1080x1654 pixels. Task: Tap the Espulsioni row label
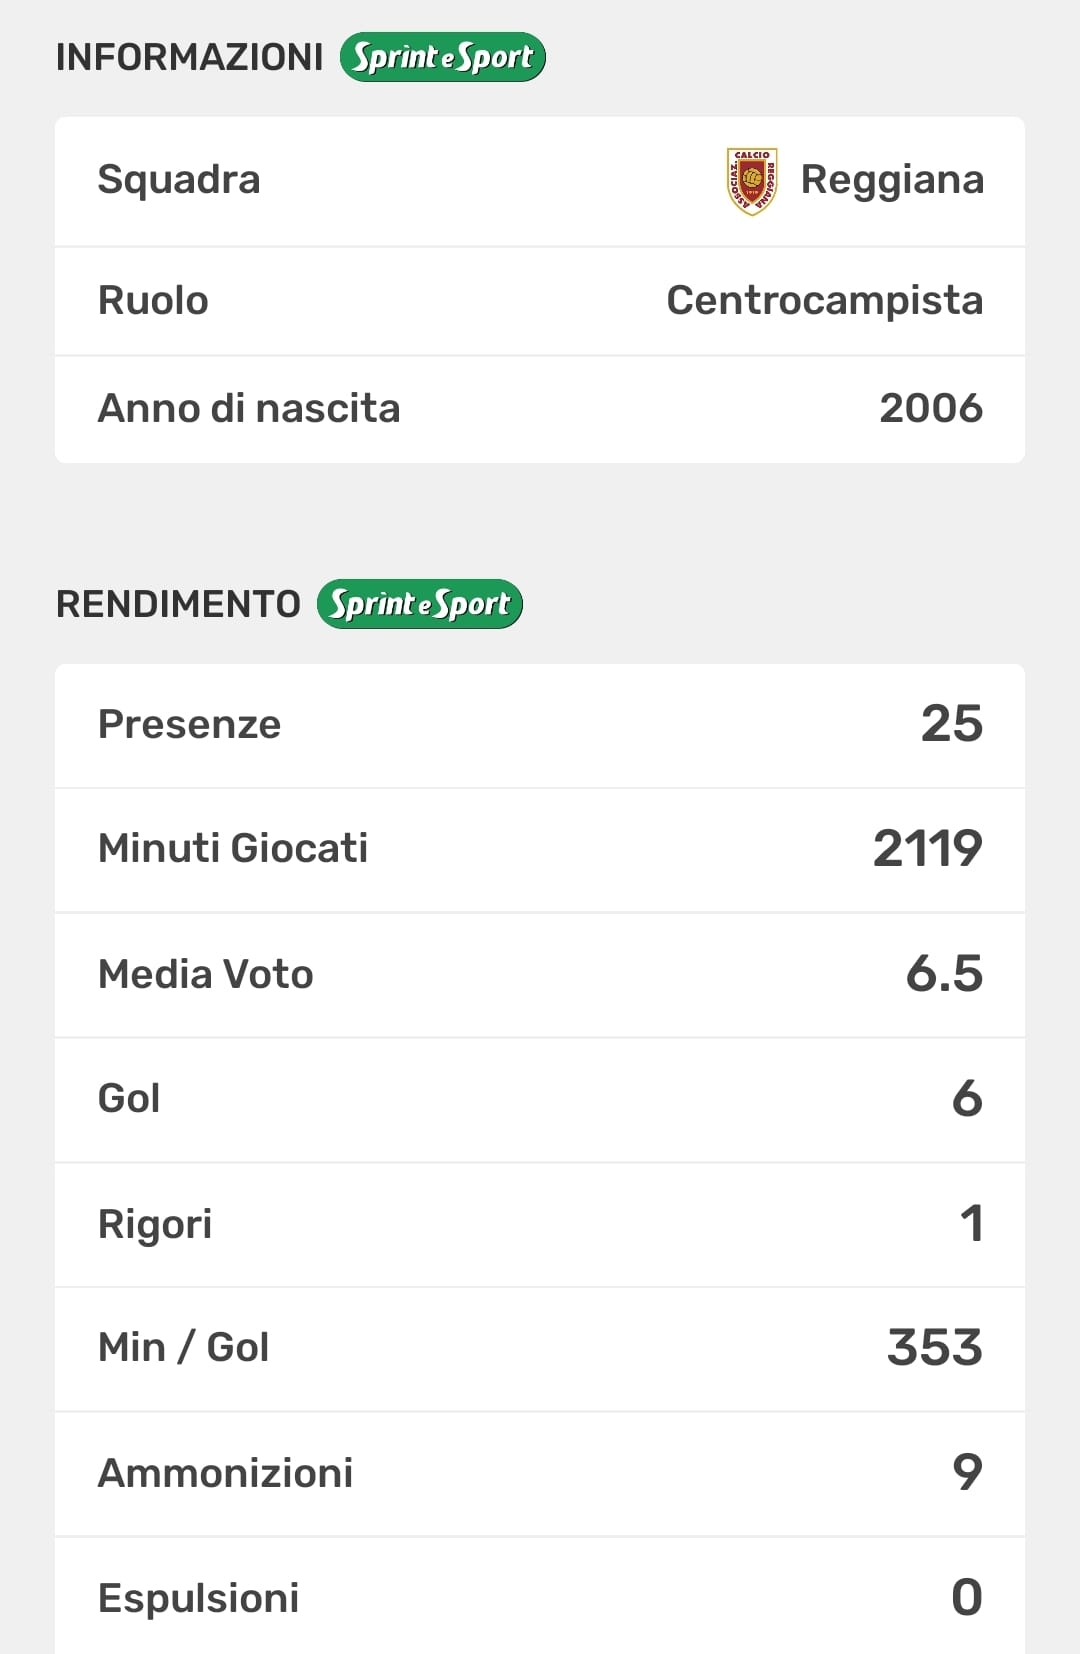[x=199, y=1598]
